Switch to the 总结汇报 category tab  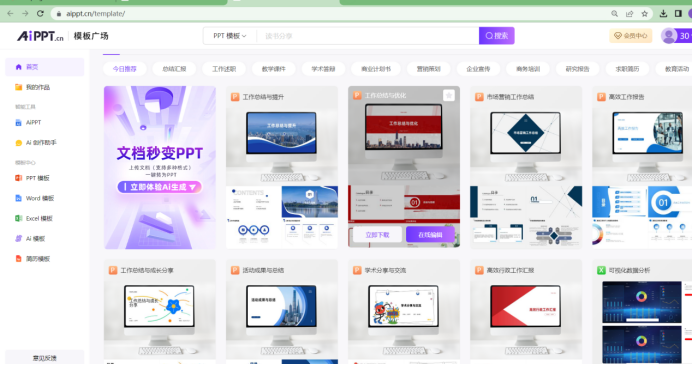click(174, 69)
